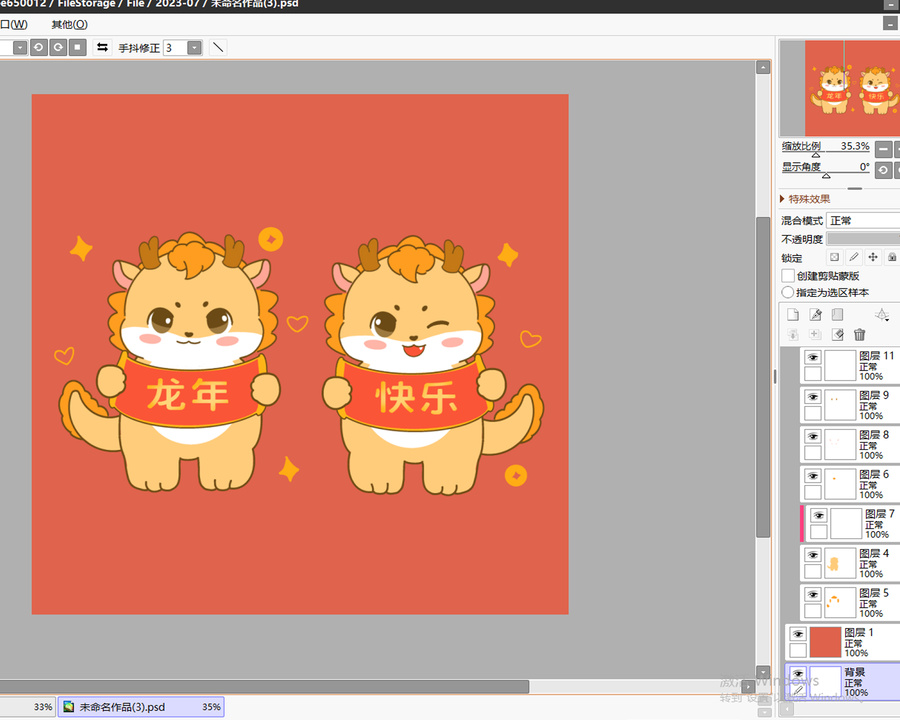Create a new normal layer

[793, 314]
